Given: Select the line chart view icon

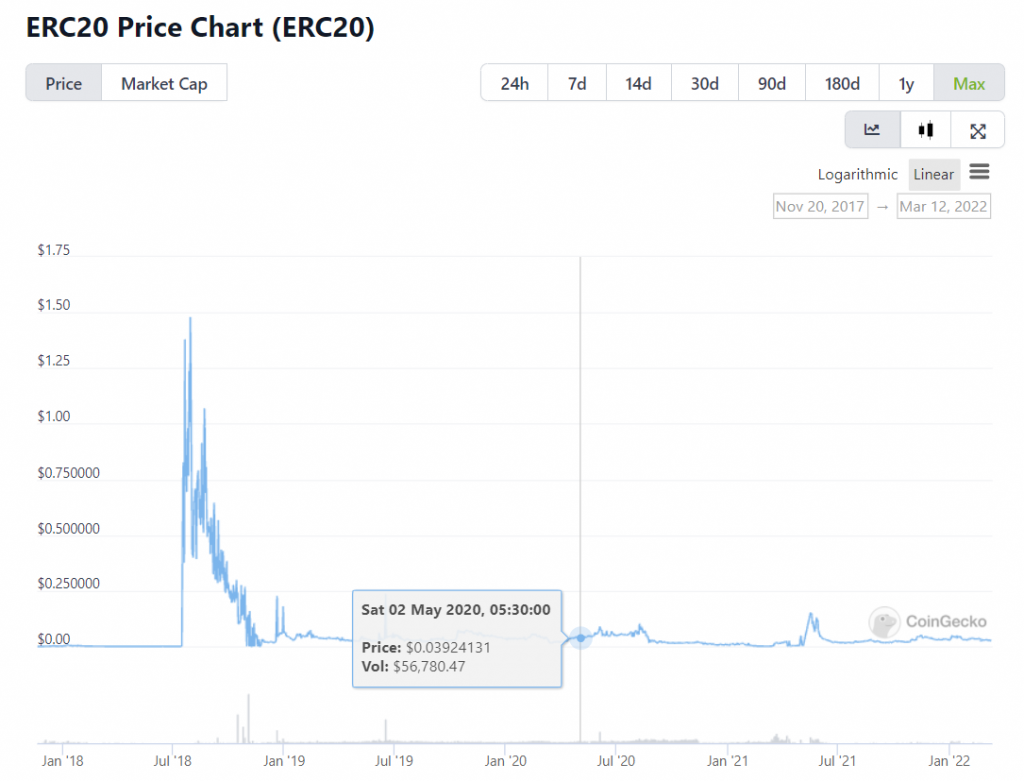Looking at the screenshot, I should click(872, 129).
